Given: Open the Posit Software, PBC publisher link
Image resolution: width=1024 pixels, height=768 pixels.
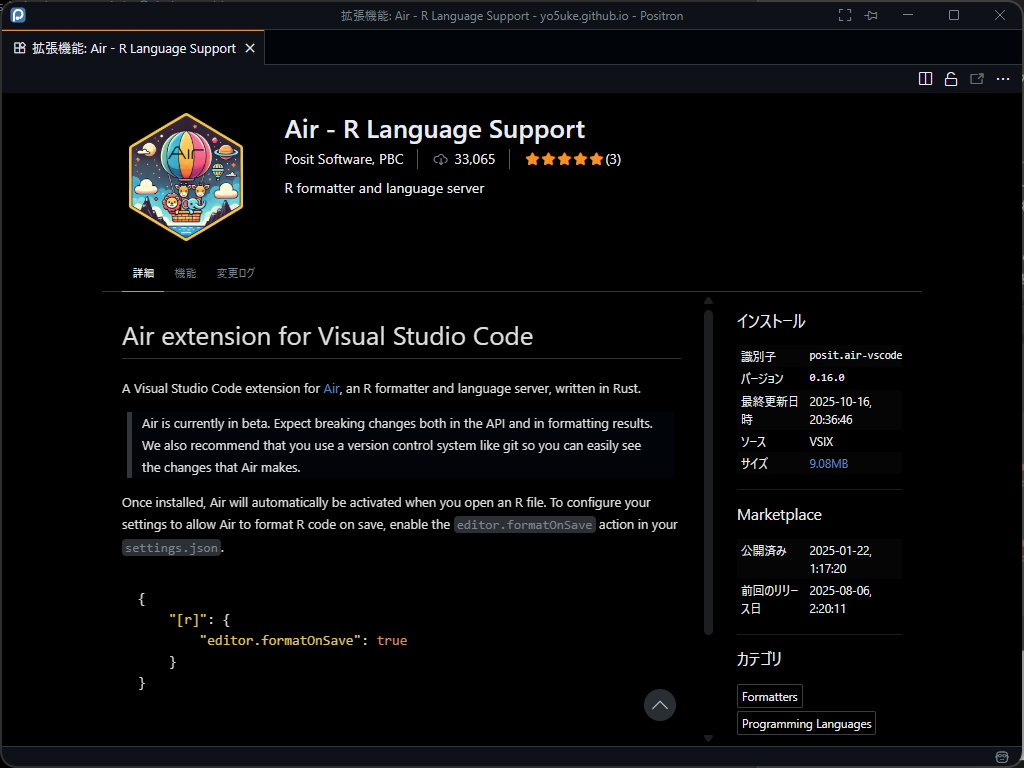Looking at the screenshot, I should [x=344, y=159].
